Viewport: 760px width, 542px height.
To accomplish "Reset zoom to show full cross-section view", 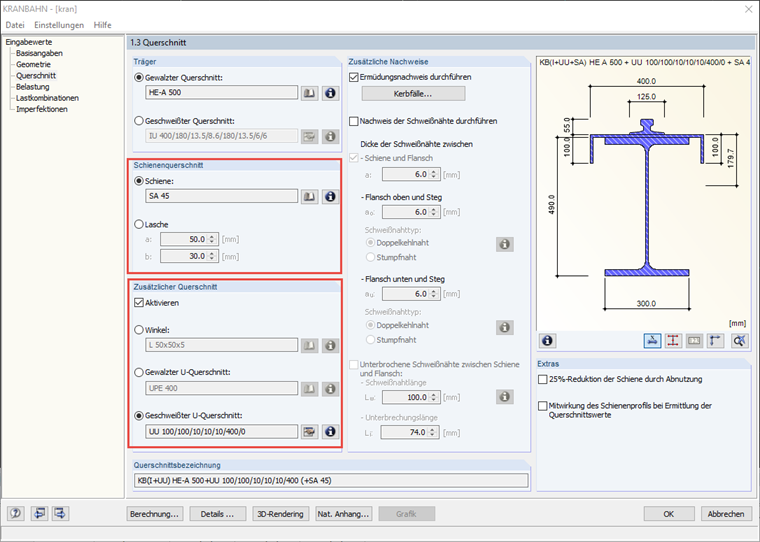I will 739,341.
